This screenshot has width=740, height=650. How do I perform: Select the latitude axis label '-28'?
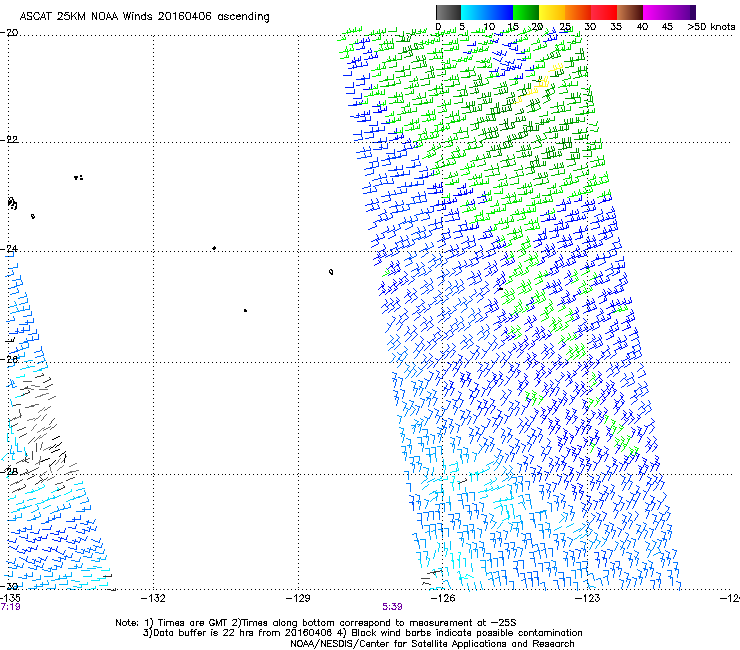pos(9,471)
